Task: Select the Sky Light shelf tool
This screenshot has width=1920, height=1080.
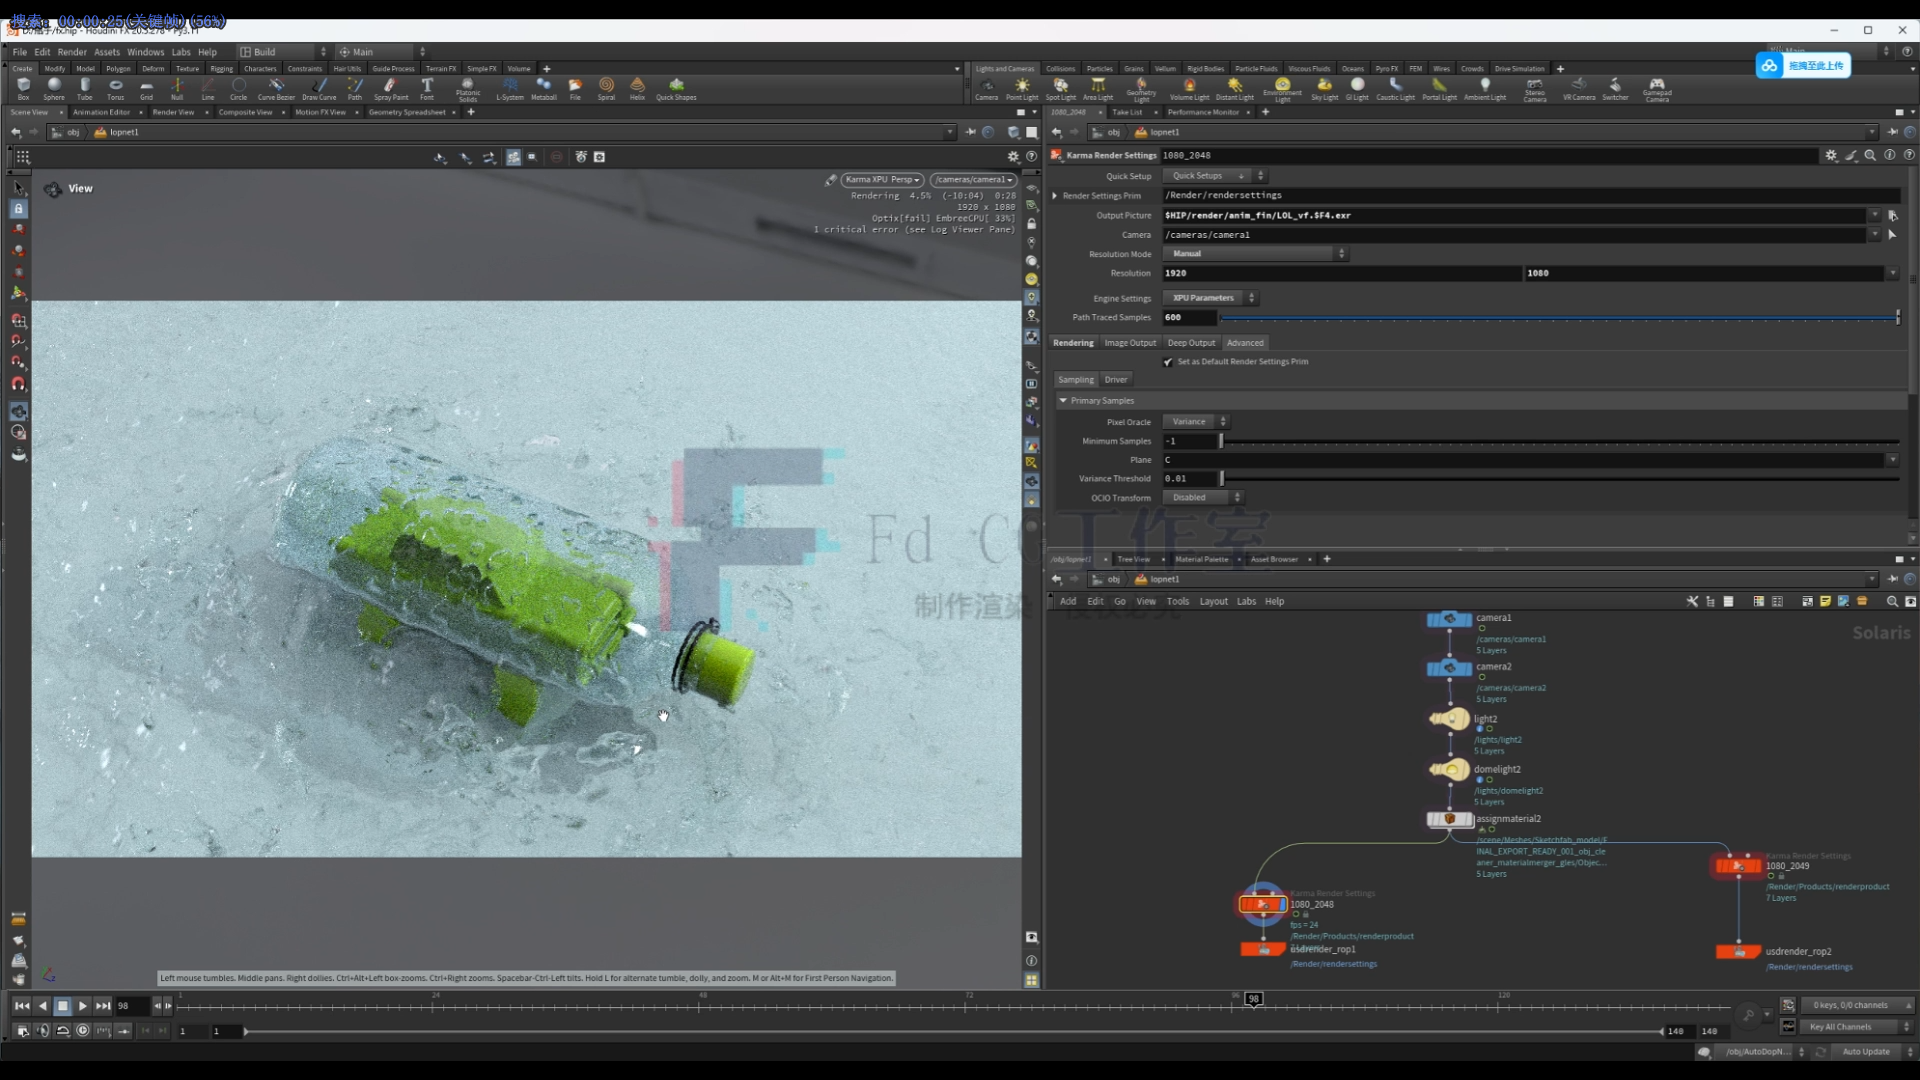Action: (1323, 88)
